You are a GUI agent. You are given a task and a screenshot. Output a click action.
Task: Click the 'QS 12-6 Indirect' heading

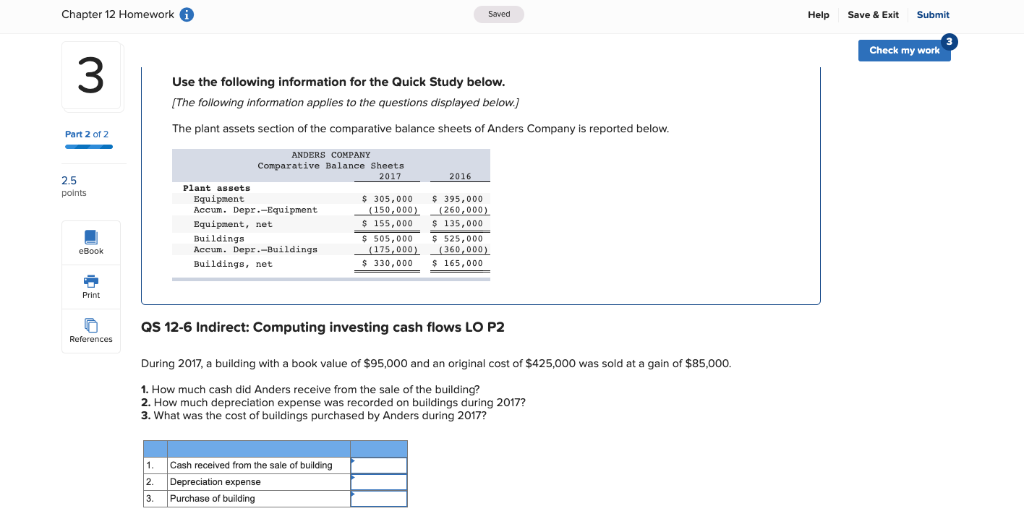[323, 327]
